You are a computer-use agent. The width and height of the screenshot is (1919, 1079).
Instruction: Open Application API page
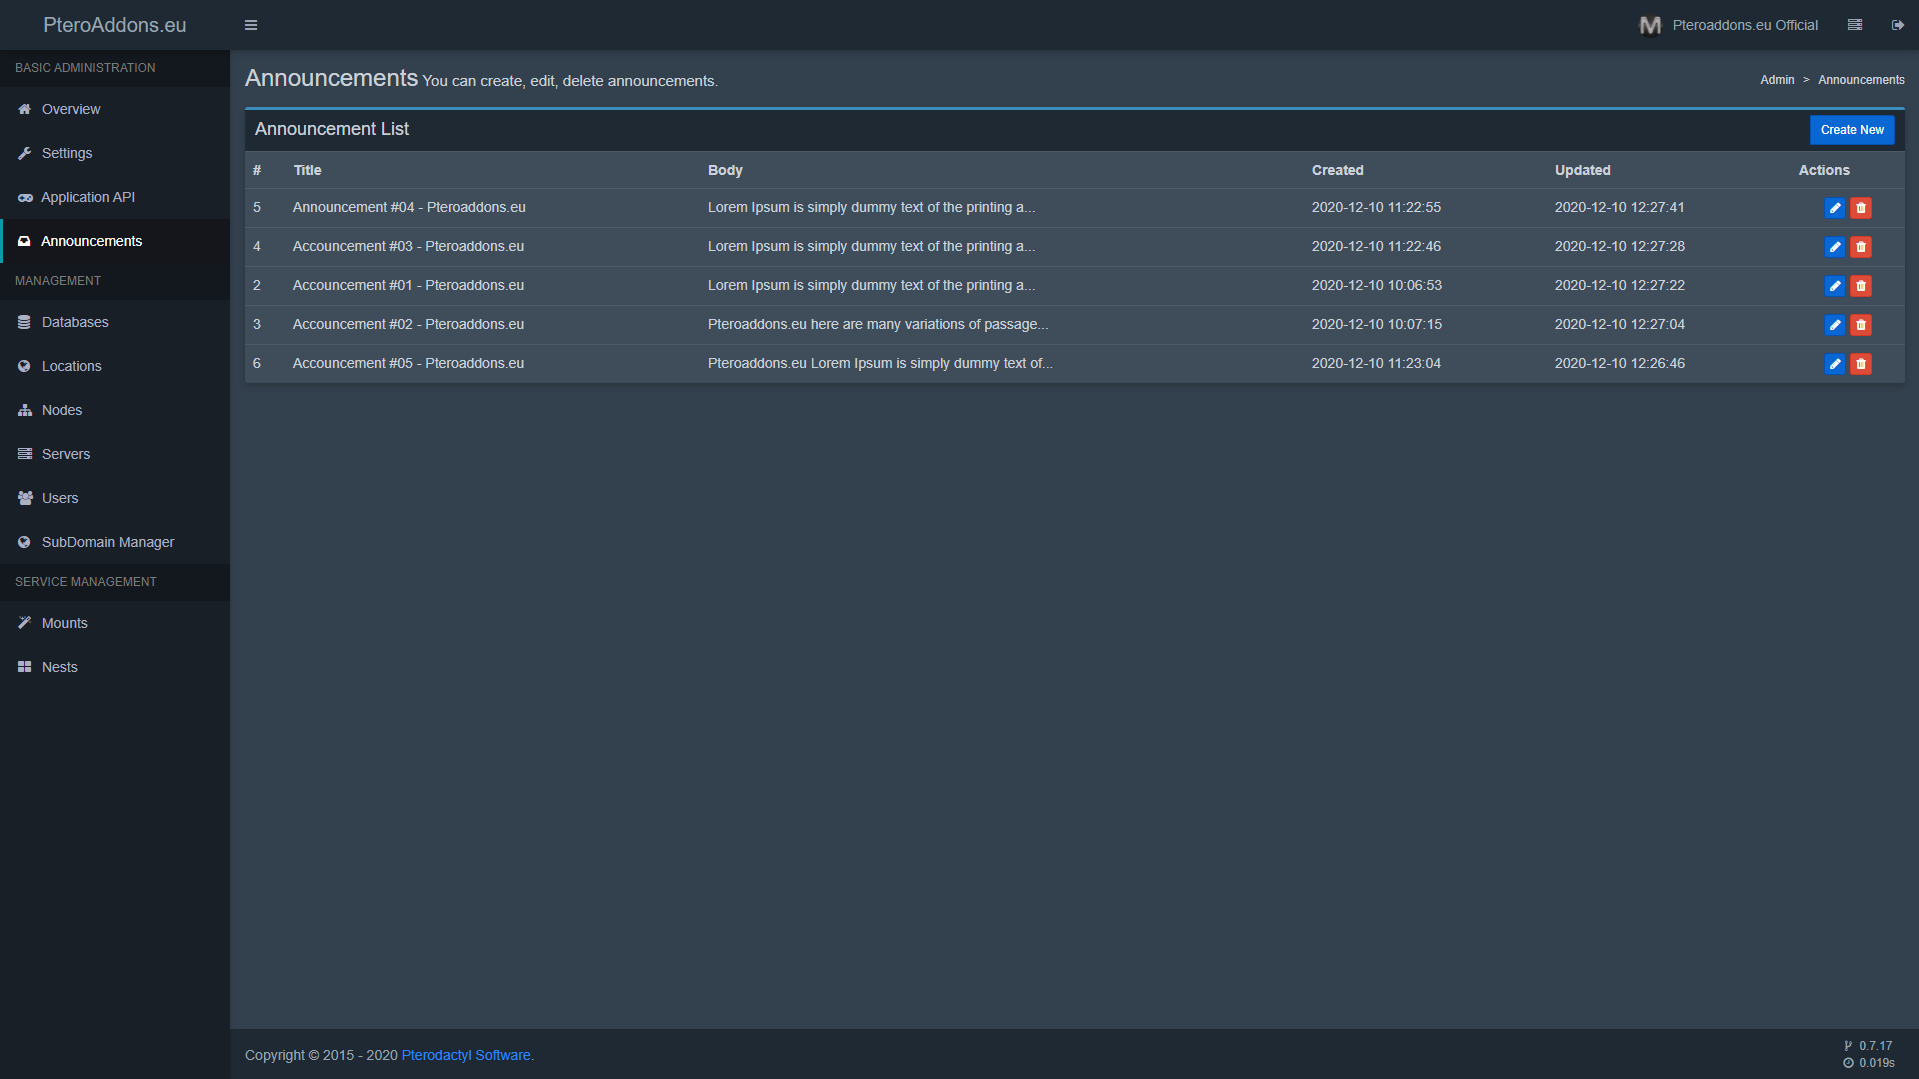click(x=88, y=197)
